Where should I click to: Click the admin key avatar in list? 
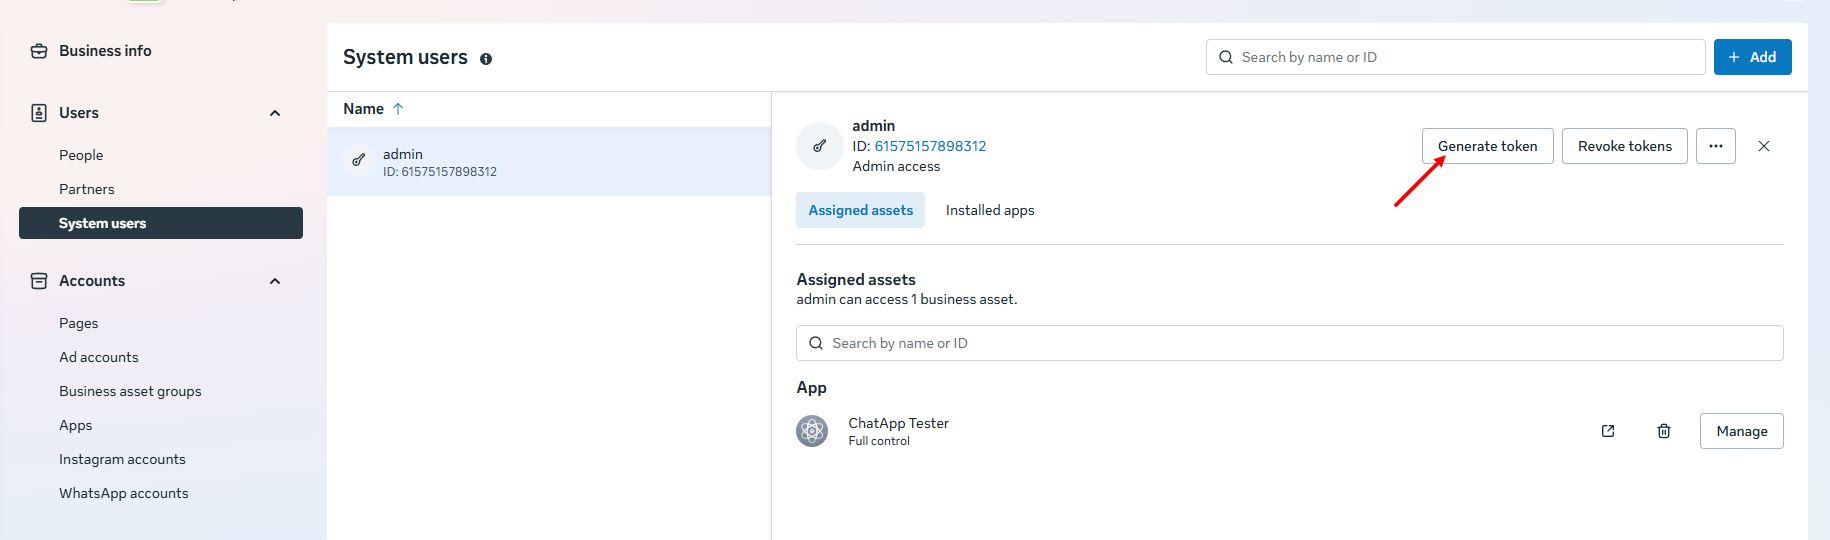coord(359,160)
